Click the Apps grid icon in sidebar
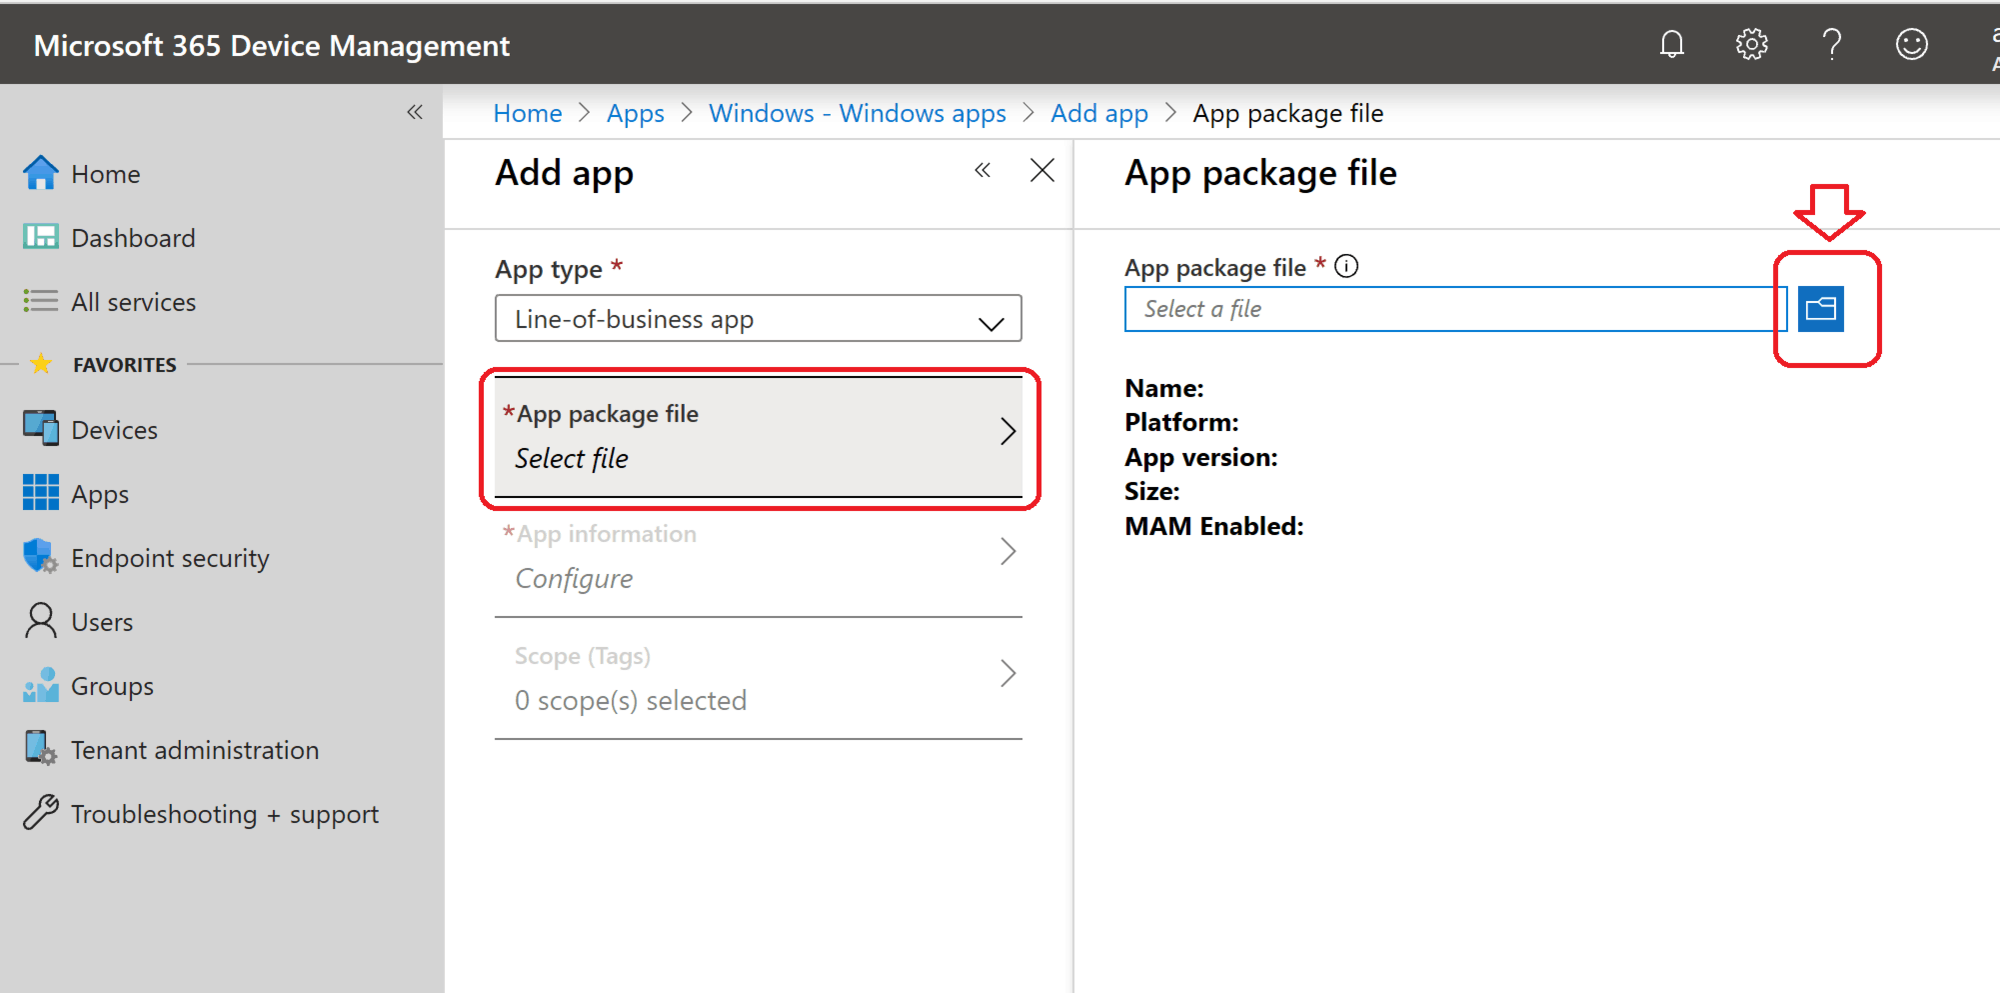Screen dimensions: 2000x993 click(x=41, y=493)
